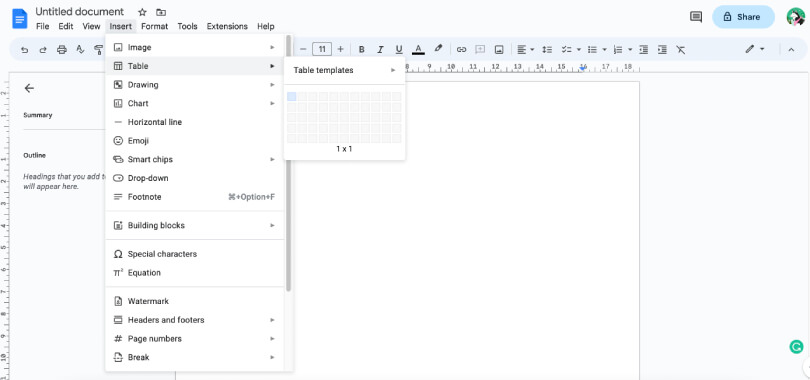Open the Edit menu
Image resolution: width=810 pixels, height=380 pixels.
[x=66, y=26]
